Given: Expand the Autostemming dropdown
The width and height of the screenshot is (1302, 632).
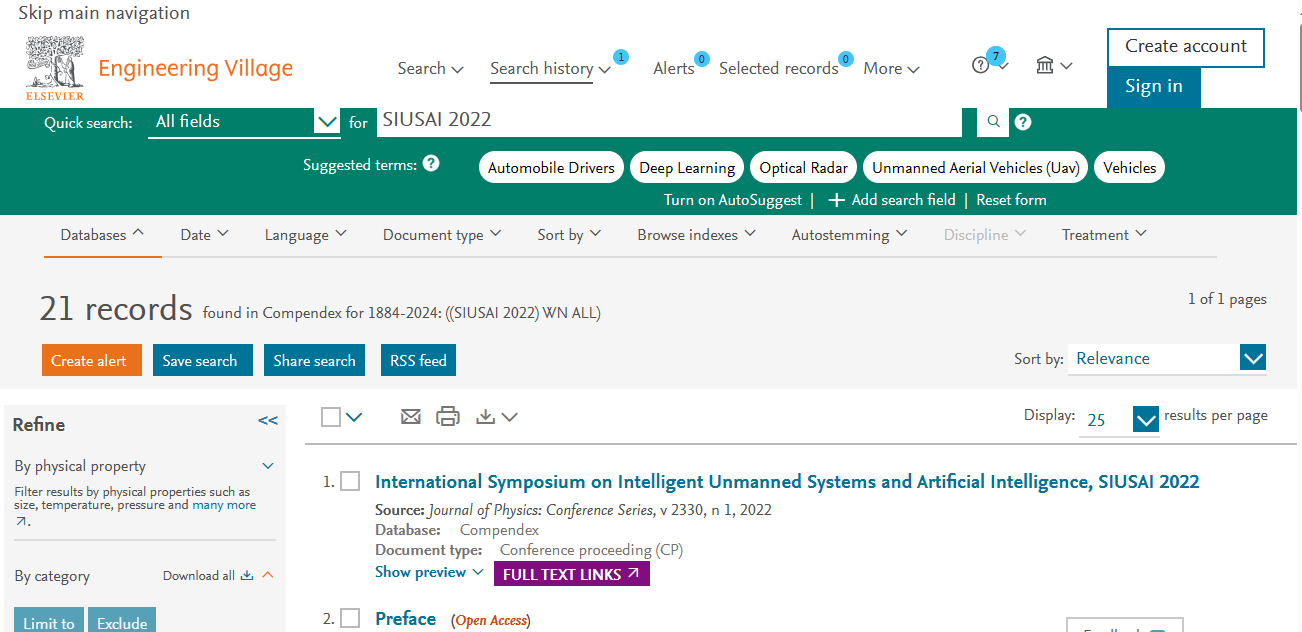Looking at the screenshot, I should click(849, 235).
